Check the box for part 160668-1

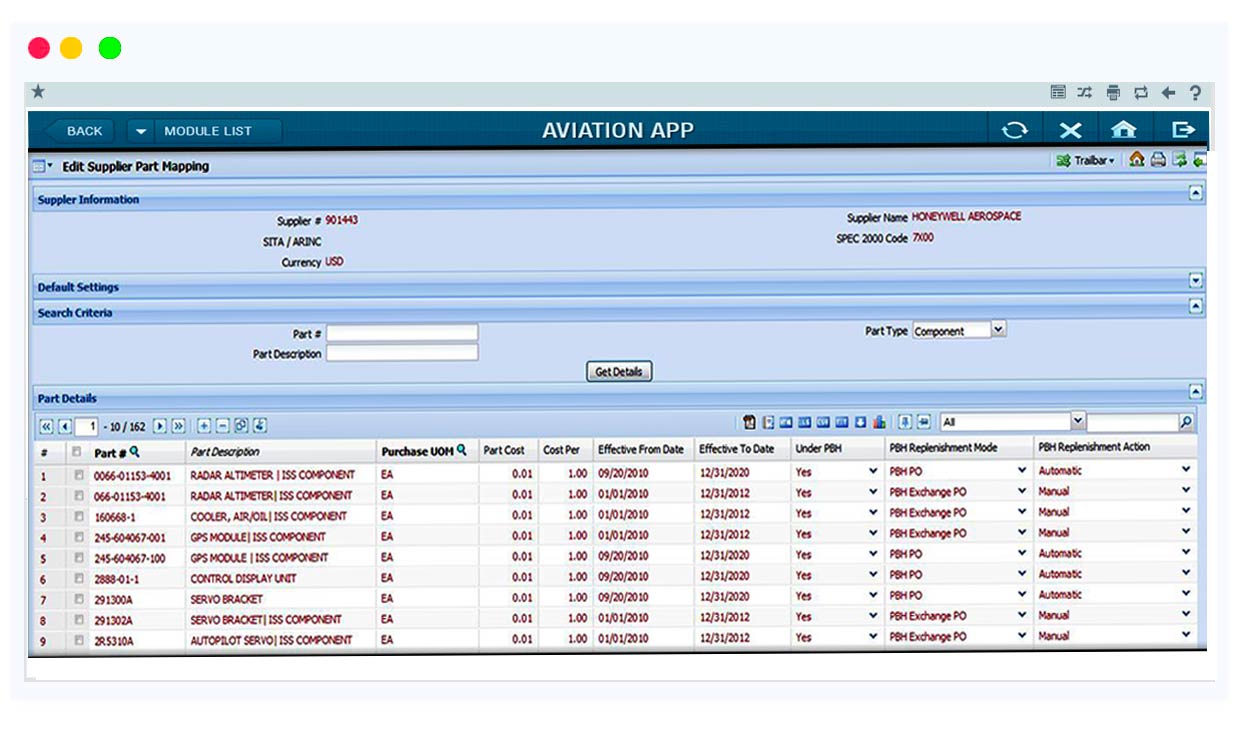coord(79,516)
